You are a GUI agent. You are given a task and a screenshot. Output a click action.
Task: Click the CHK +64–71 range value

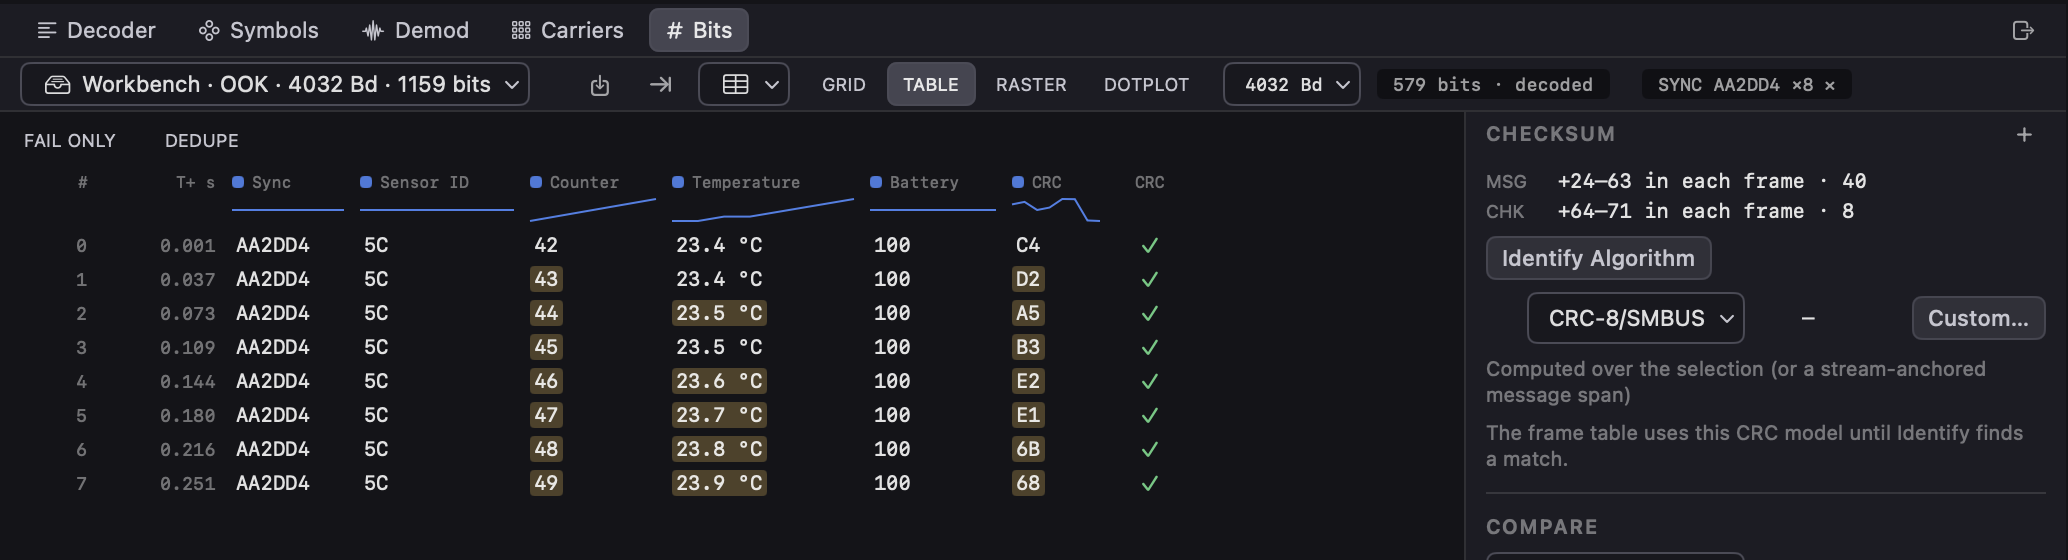click(1706, 211)
